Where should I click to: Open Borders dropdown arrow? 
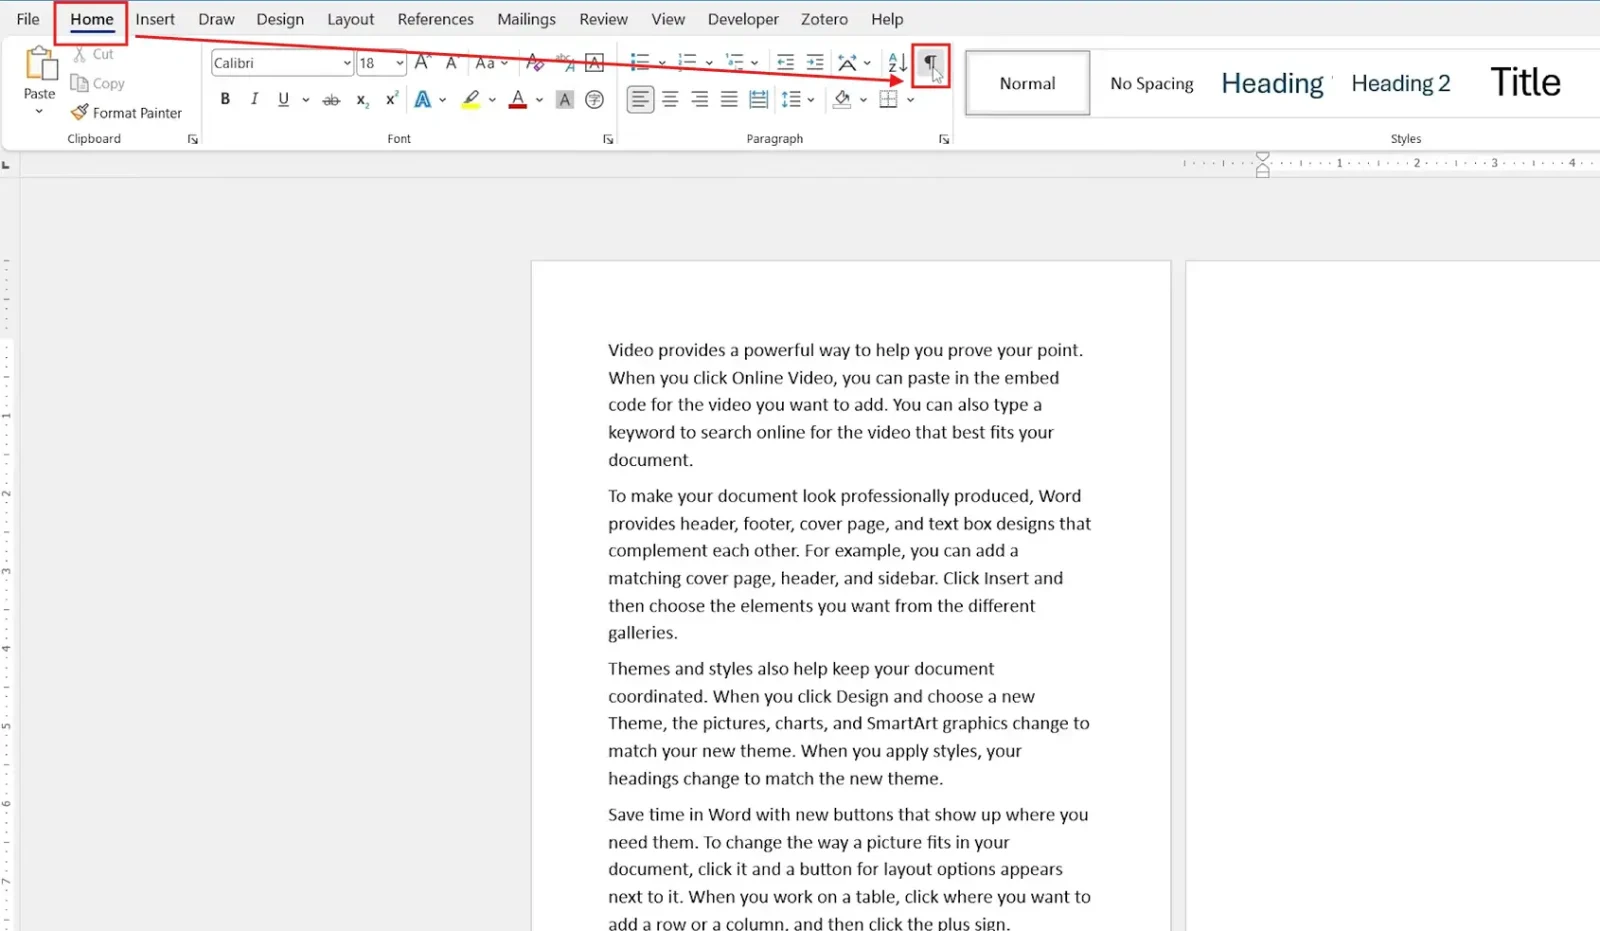[911, 99]
